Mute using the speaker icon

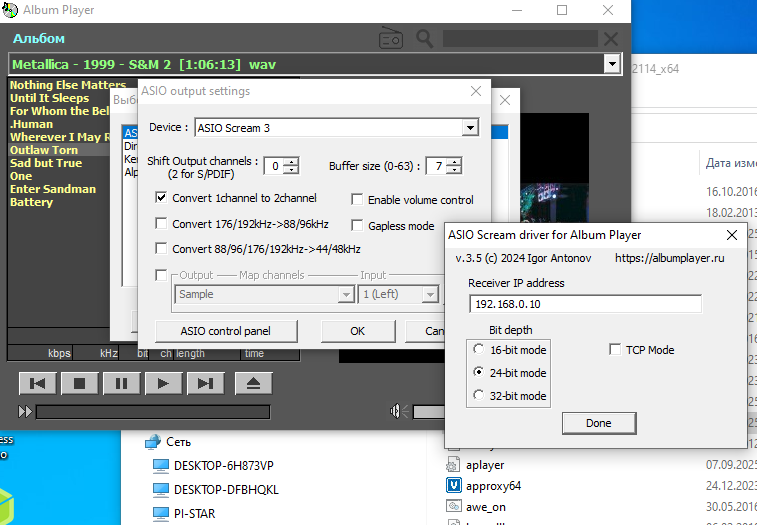399,411
